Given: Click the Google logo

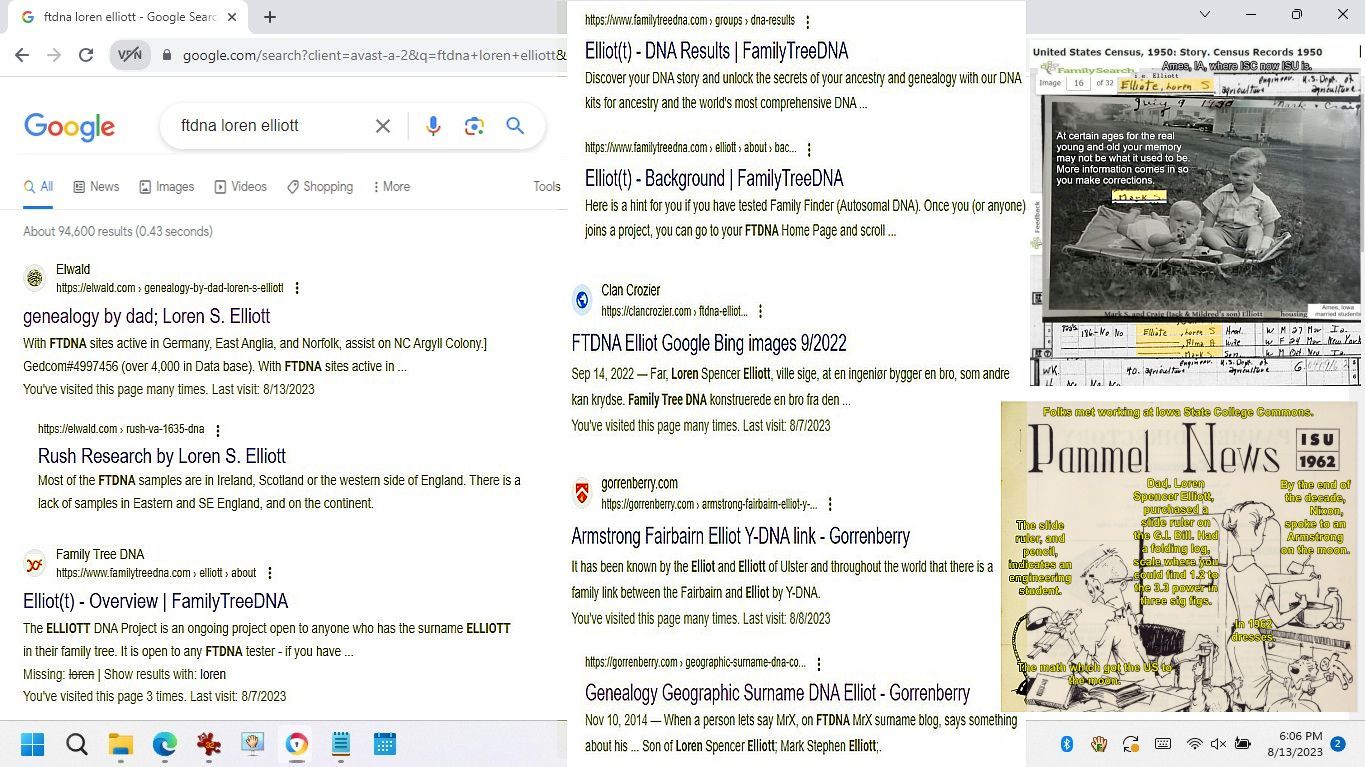Looking at the screenshot, I should [x=69, y=127].
